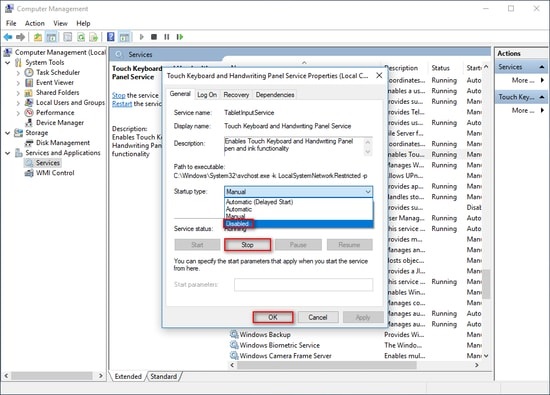550x395 pixels.
Task: Expand the Local Users and Groups node
Action: [18, 103]
